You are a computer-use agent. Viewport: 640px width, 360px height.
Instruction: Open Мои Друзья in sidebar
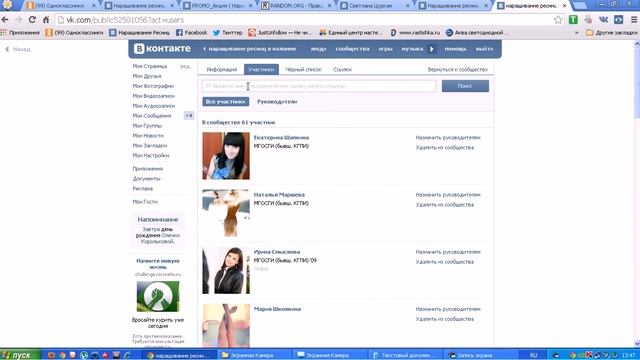click(147, 76)
